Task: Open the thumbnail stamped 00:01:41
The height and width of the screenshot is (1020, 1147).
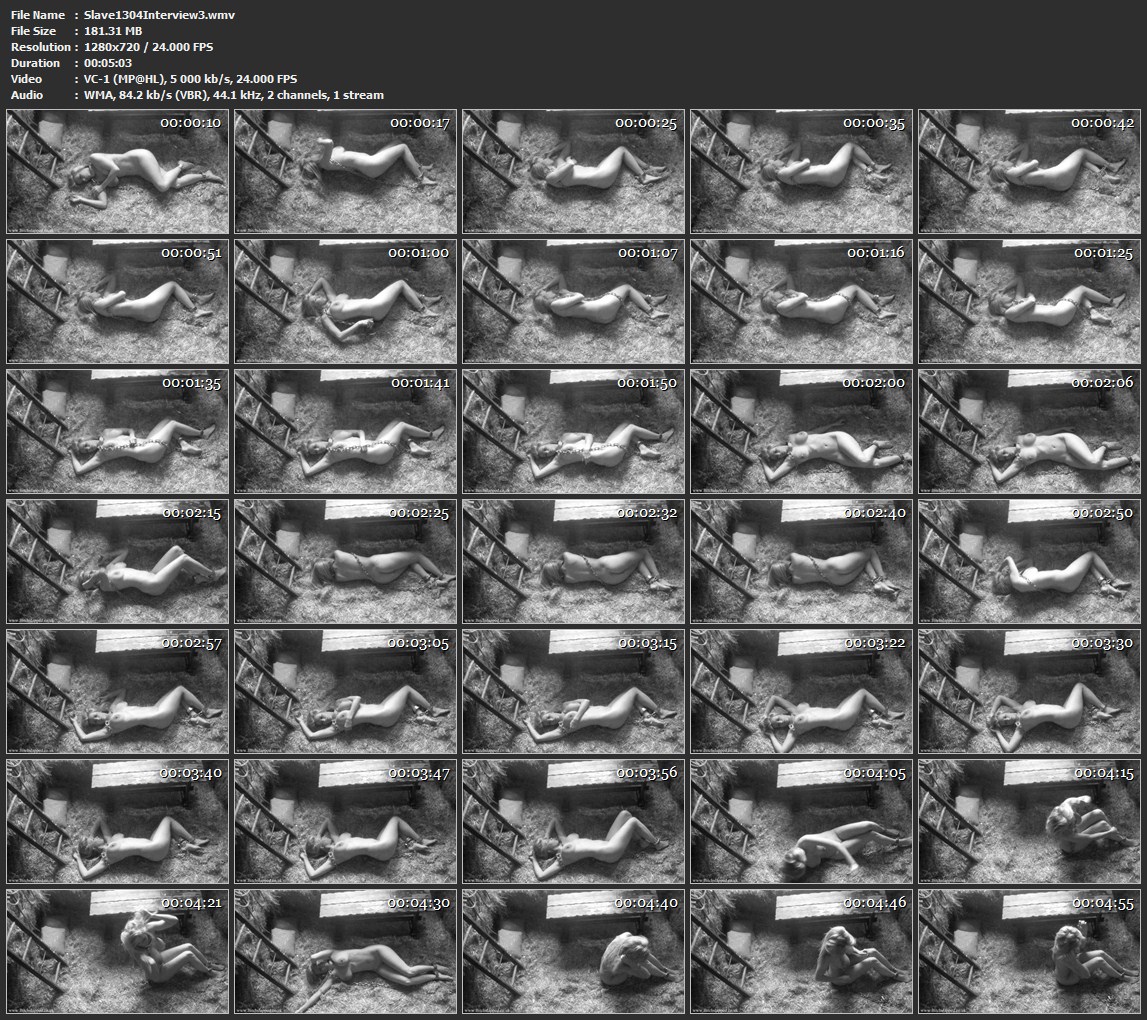Action: click(345, 432)
